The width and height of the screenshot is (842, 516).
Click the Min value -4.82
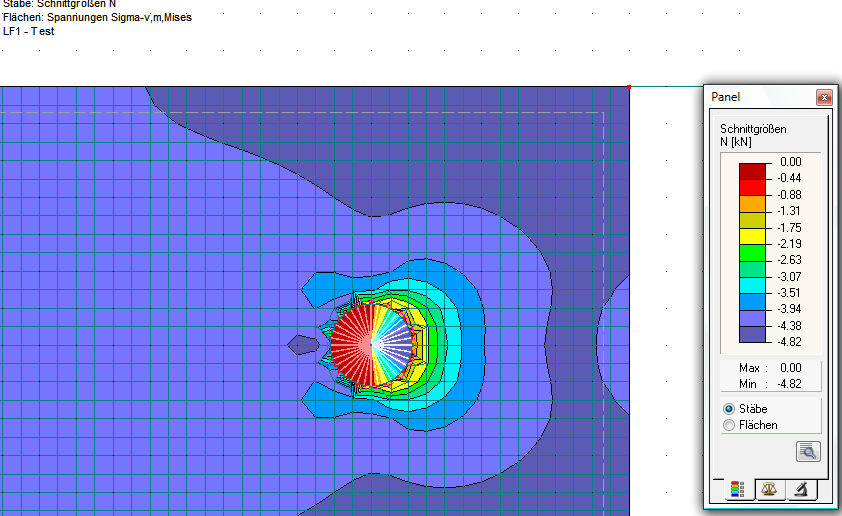tap(789, 384)
